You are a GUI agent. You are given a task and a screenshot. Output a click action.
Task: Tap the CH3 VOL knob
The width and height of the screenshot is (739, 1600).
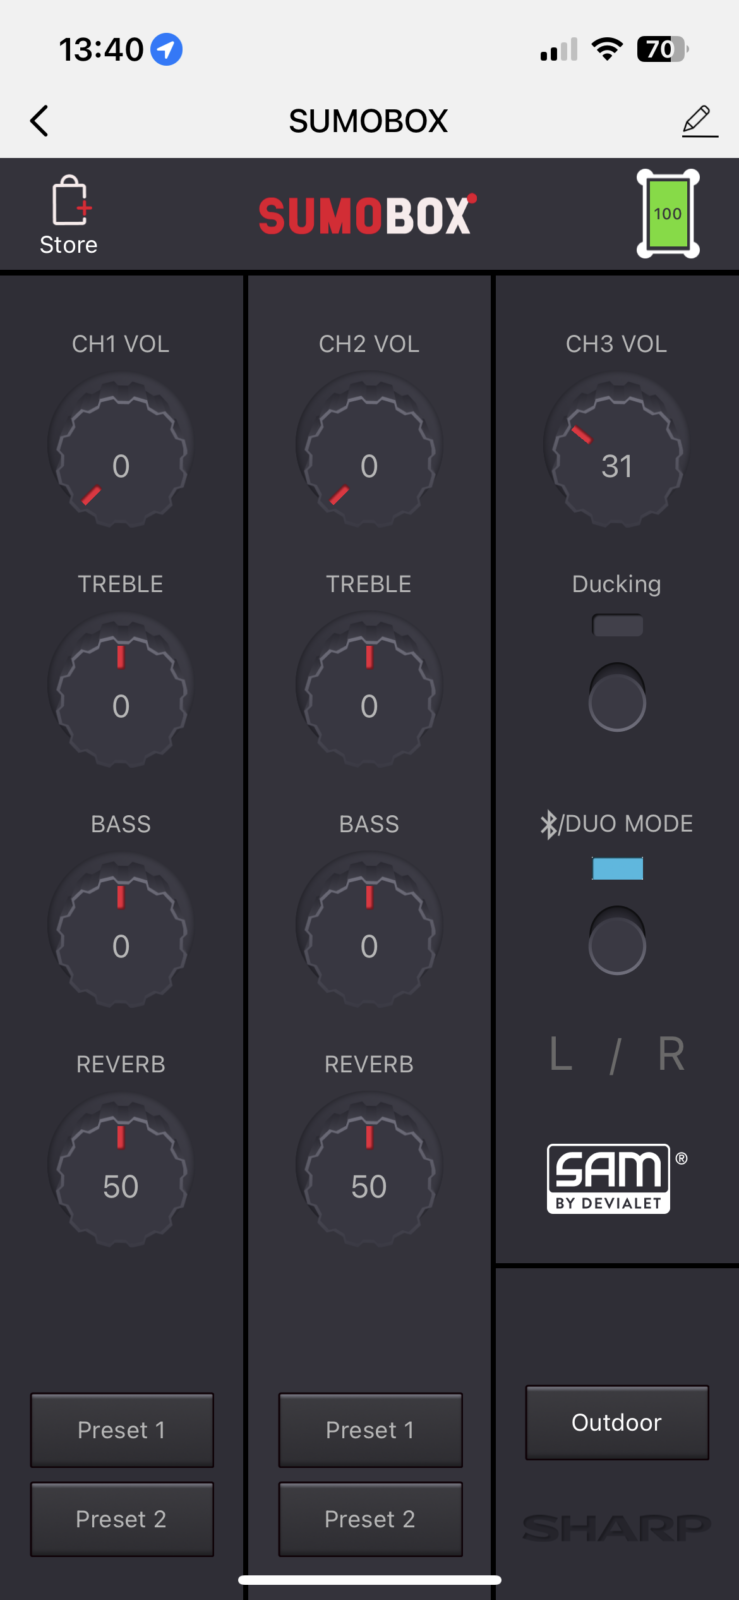pos(616,450)
